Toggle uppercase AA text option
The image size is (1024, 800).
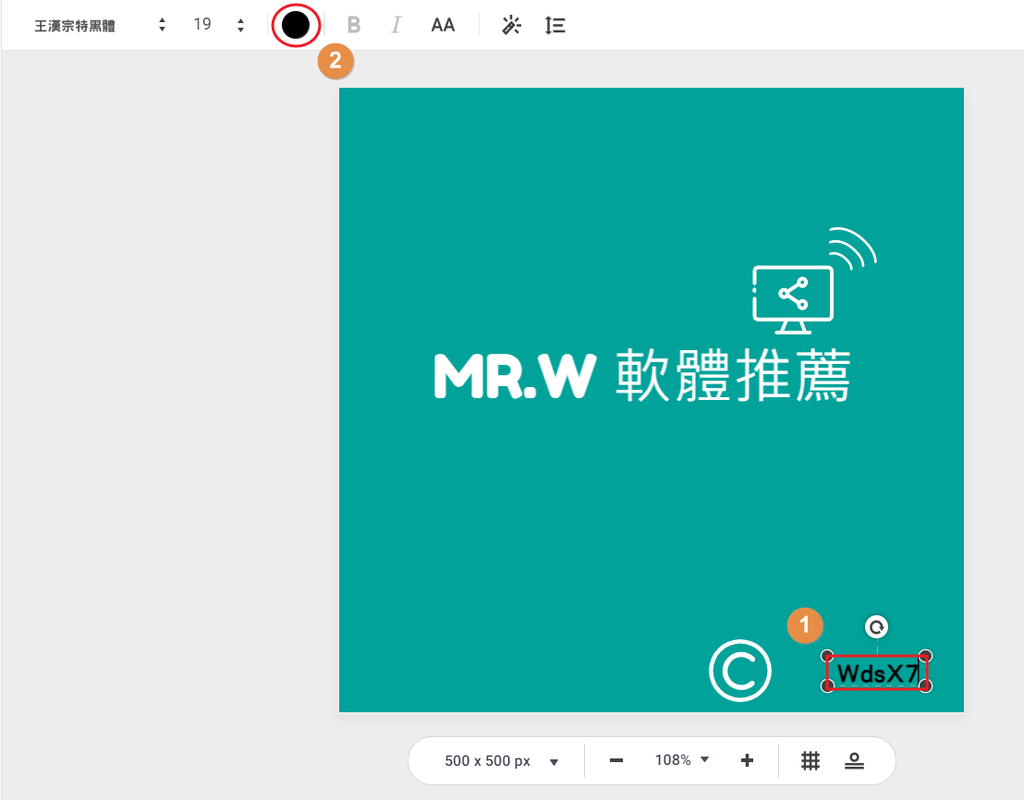(x=443, y=25)
